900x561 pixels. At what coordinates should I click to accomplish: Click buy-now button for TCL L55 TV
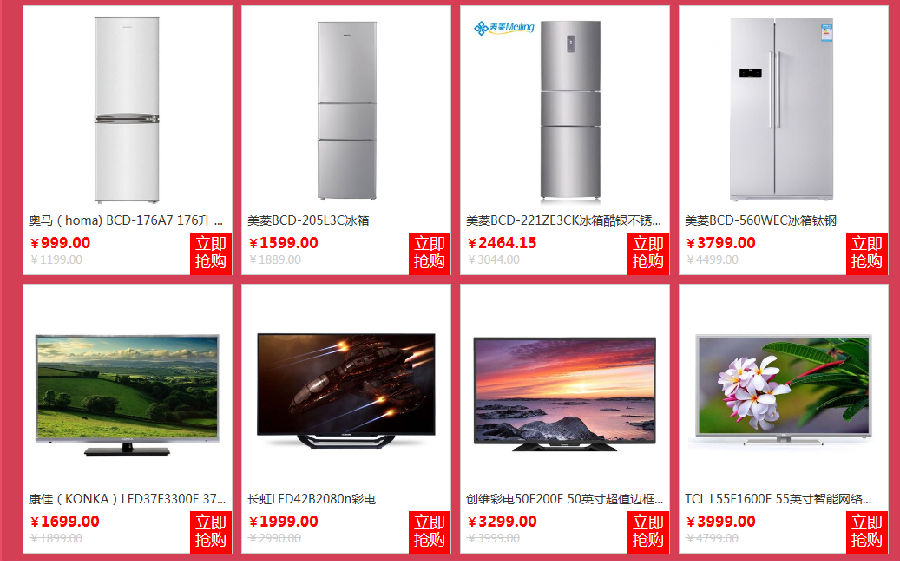coord(867,532)
